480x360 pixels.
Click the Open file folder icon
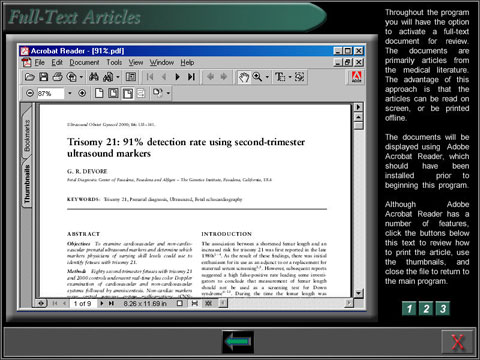coord(29,77)
